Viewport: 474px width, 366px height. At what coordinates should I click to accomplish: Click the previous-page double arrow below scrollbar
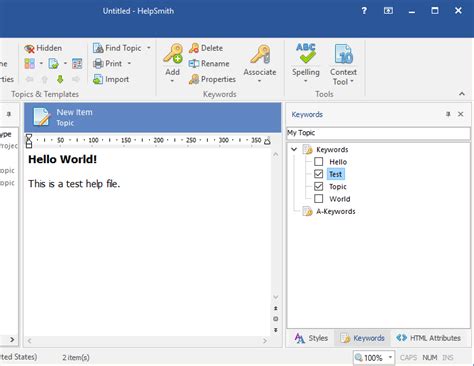276,308
